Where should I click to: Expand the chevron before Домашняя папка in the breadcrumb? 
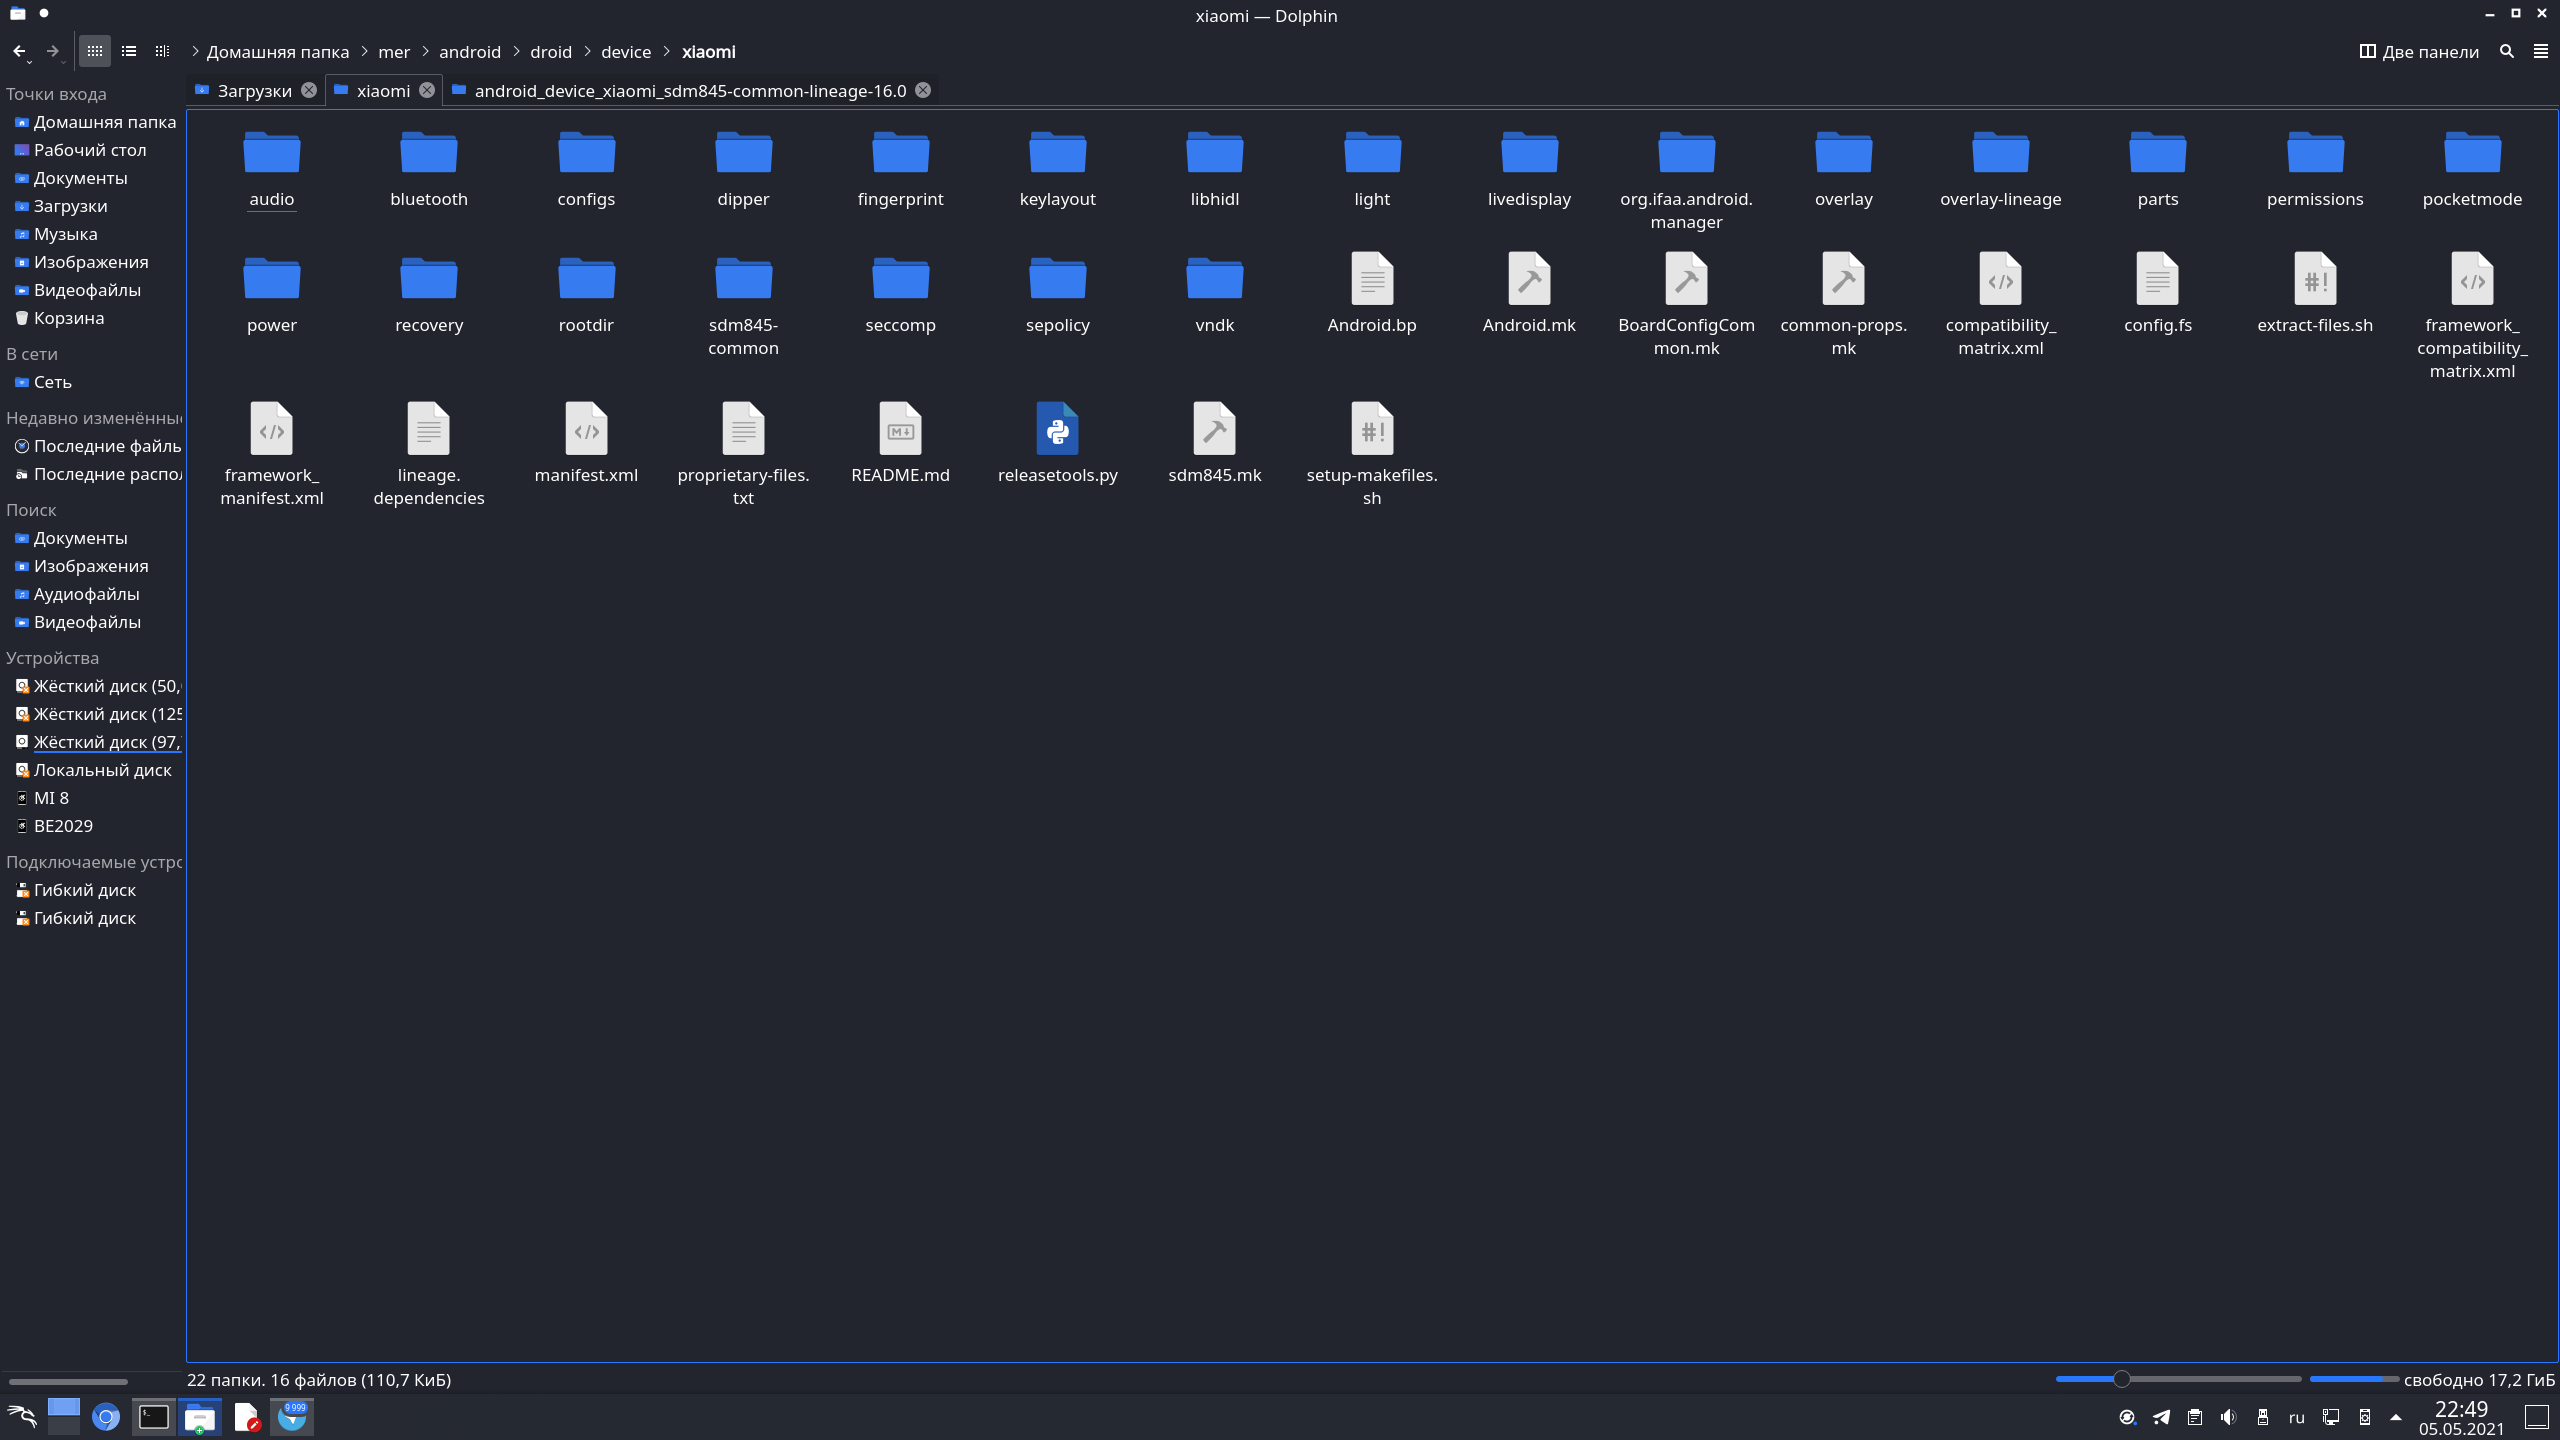195,52
